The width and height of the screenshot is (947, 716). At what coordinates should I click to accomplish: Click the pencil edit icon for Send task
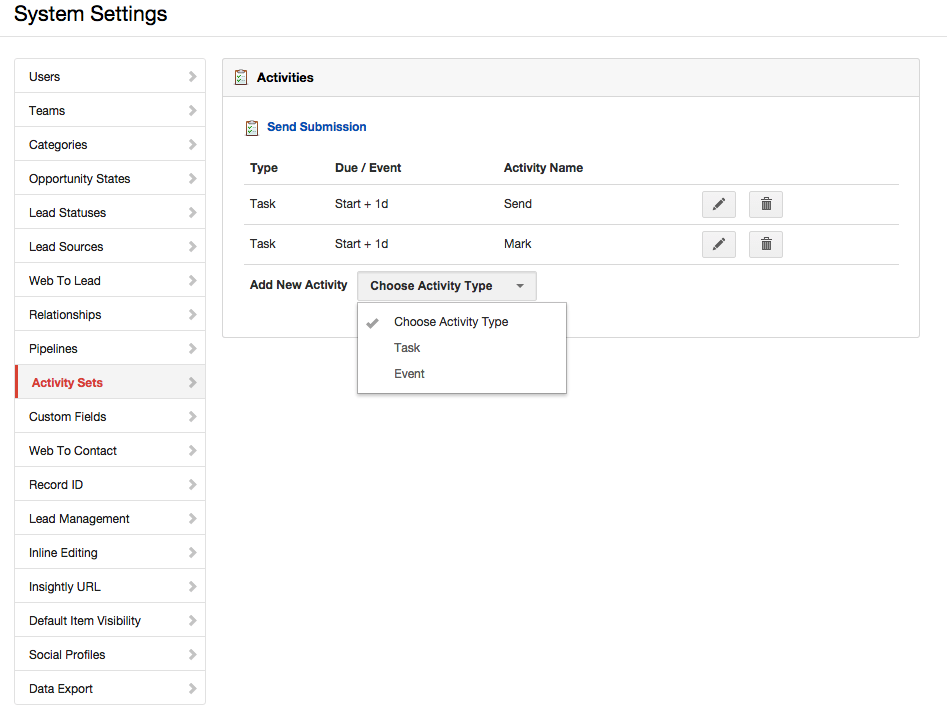pyautogui.click(x=718, y=204)
